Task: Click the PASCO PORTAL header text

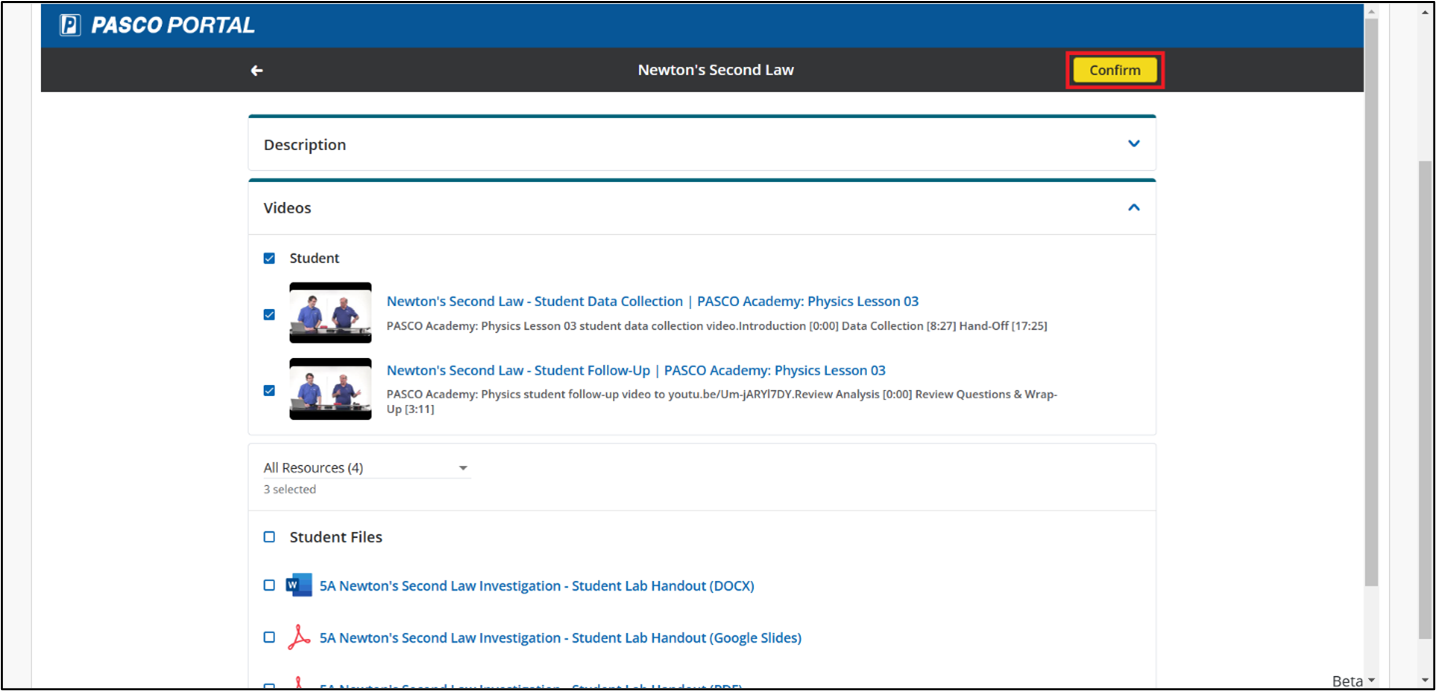Action: pyautogui.click(x=173, y=25)
